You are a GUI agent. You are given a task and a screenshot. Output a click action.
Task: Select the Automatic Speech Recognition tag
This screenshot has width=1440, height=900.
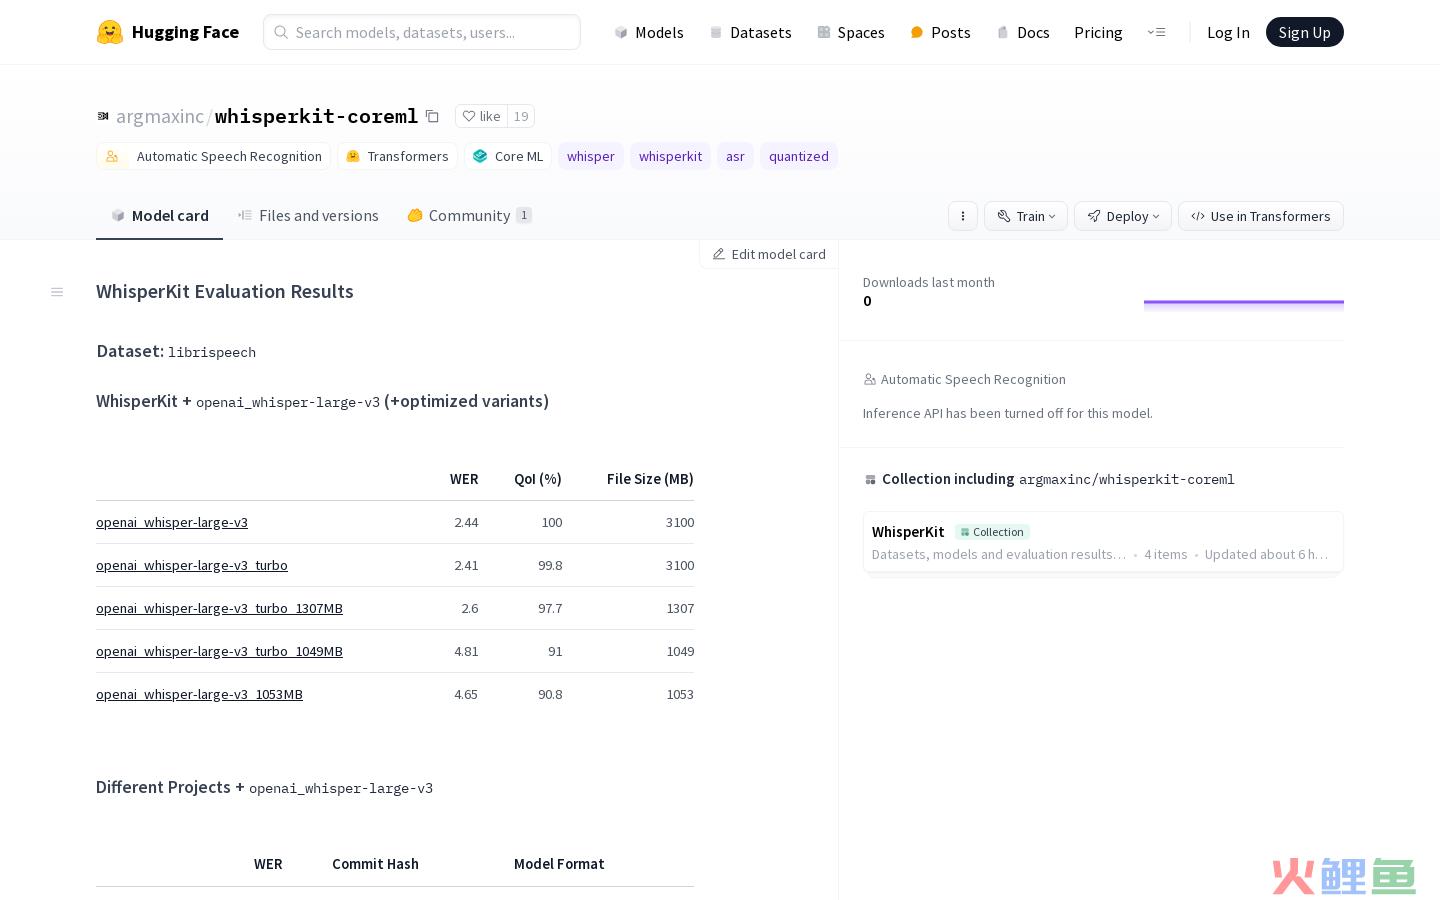click(213, 156)
